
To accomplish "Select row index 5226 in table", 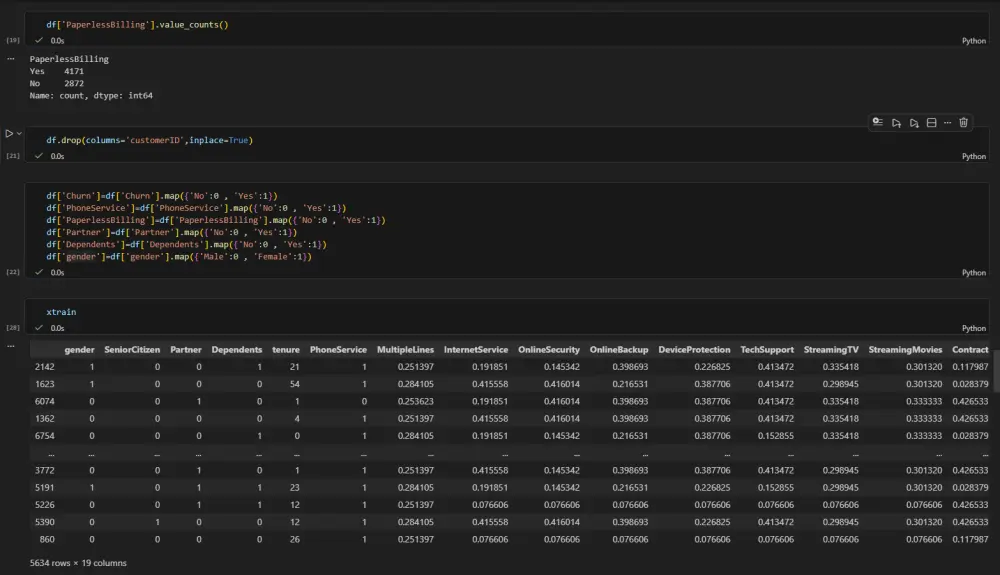I will (x=45, y=504).
